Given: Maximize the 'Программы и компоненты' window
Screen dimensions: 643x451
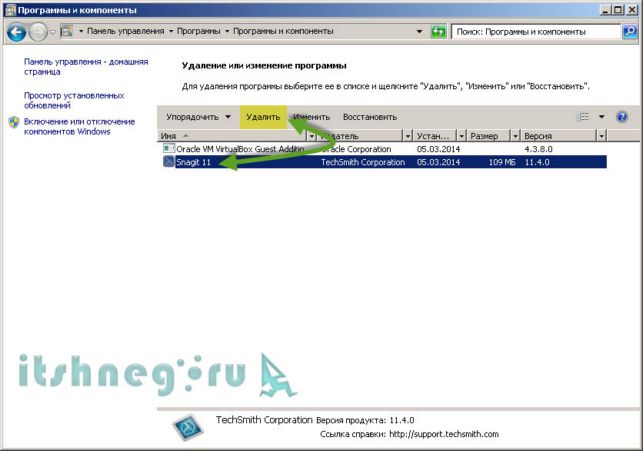Looking at the screenshot, I should click(x=618, y=10).
